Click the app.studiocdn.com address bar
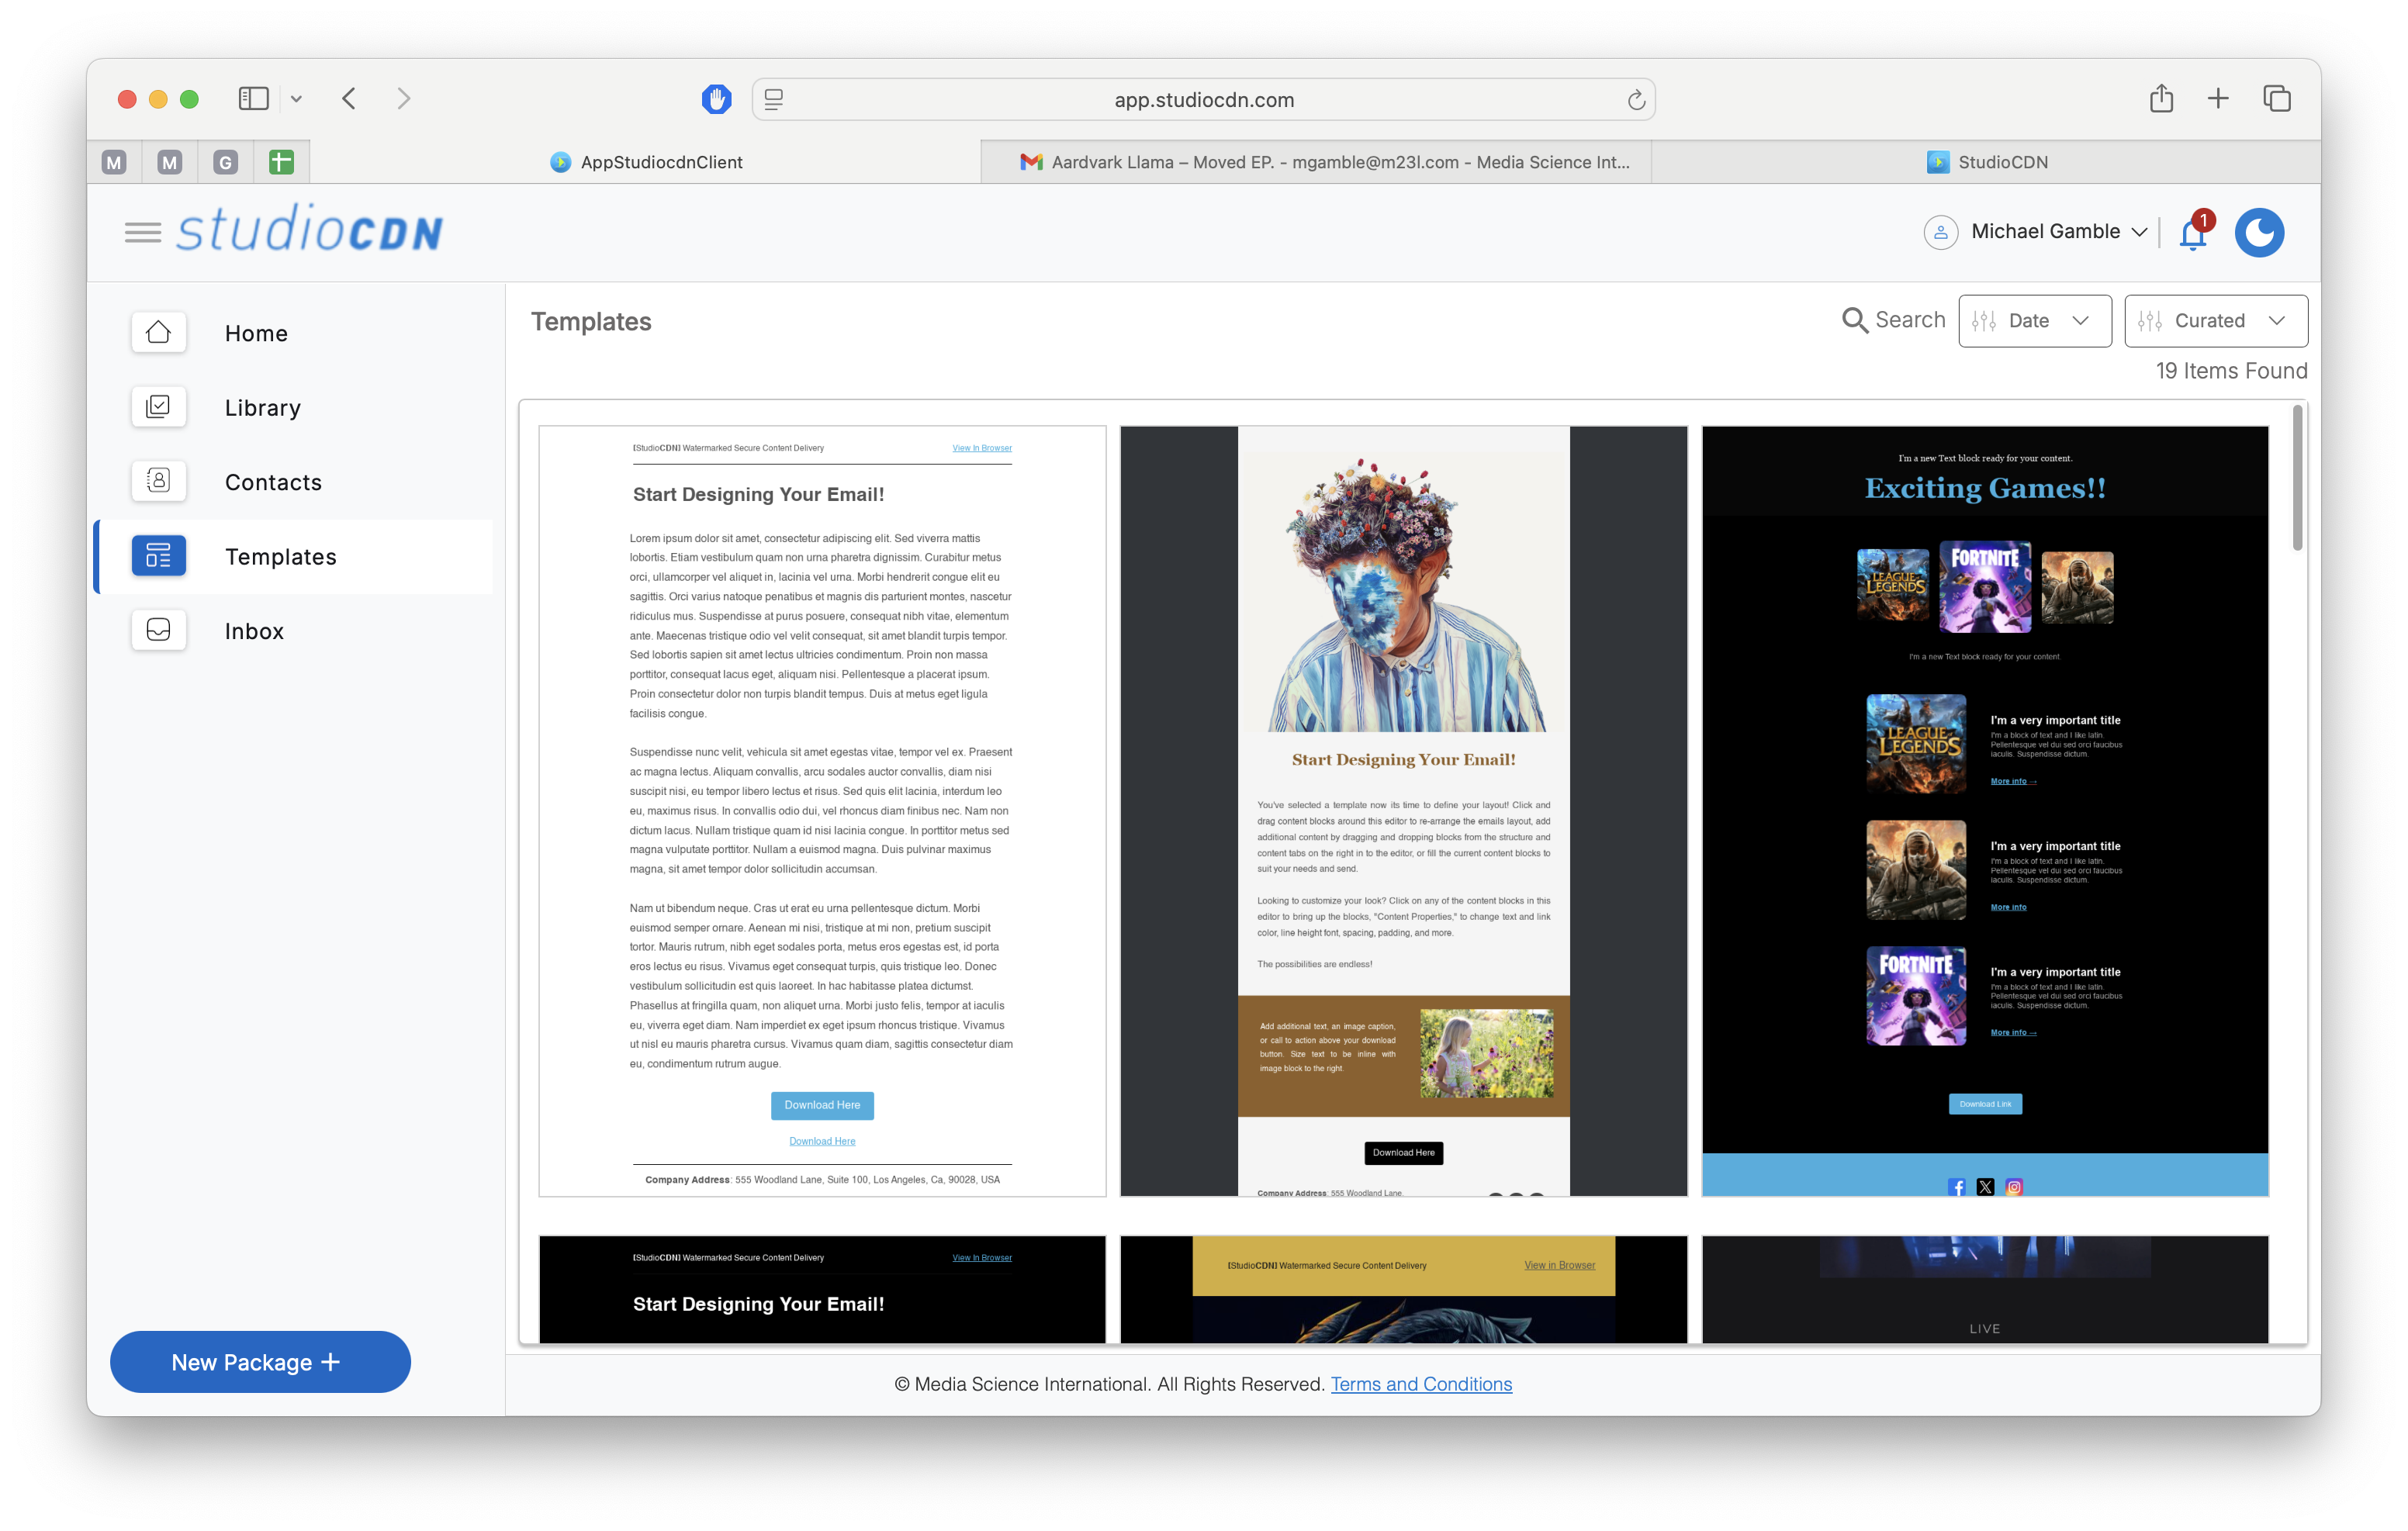The height and width of the screenshot is (1531, 2408). (1204, 99)
